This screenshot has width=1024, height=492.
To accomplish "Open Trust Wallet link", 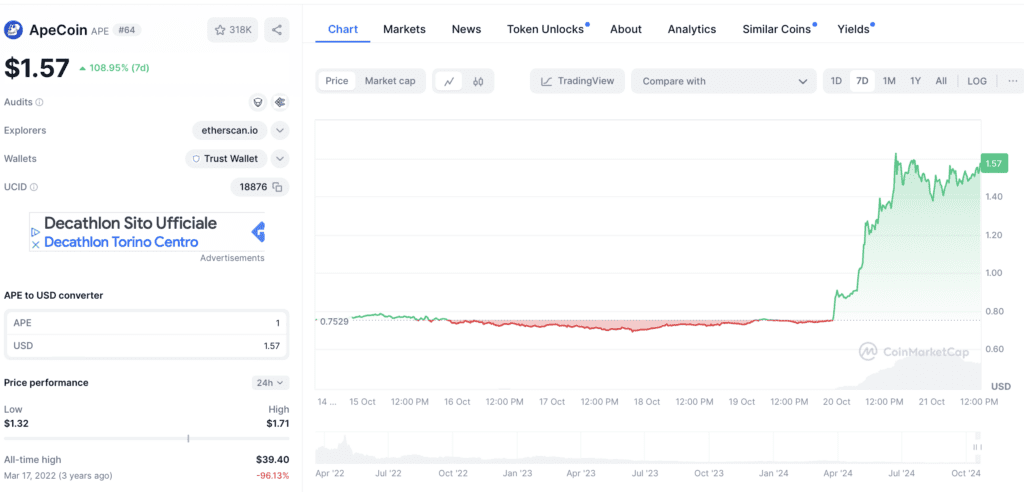I will pos(226,159).
